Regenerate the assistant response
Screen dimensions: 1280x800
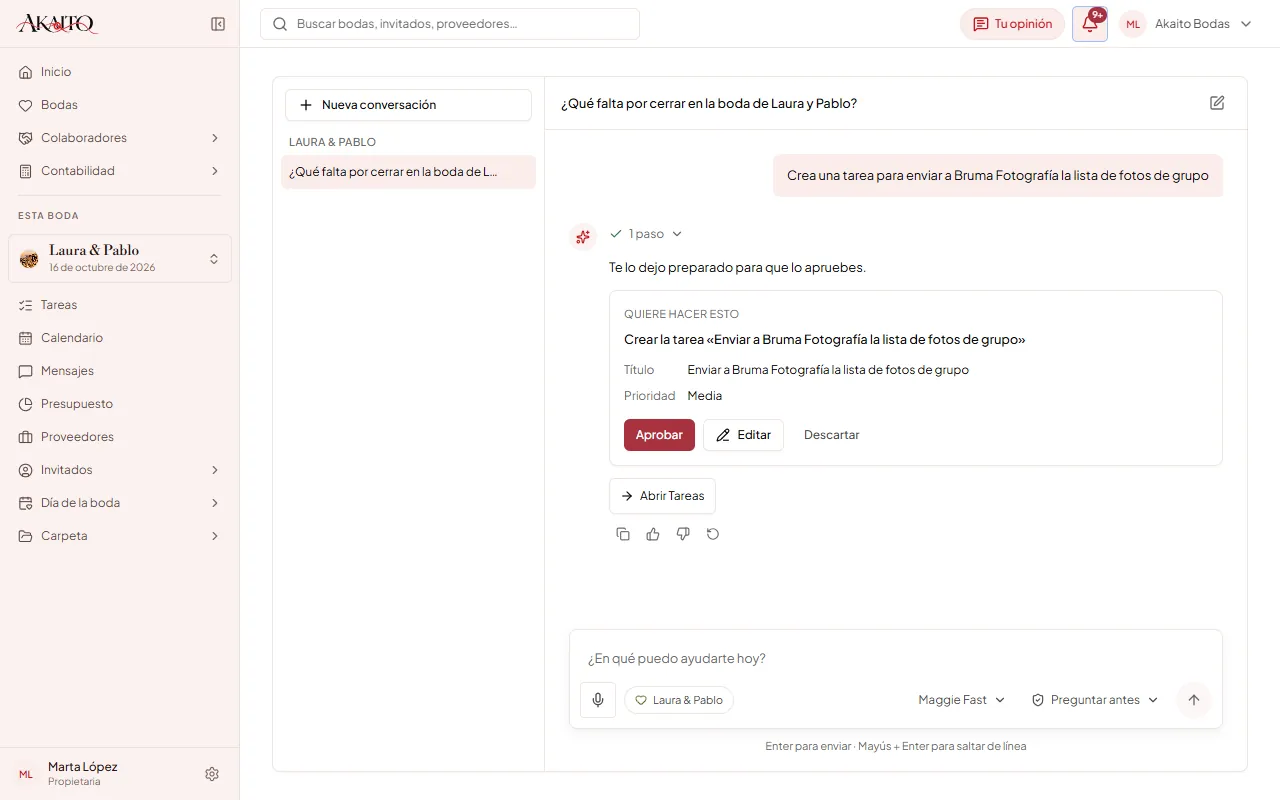point(713,534)
